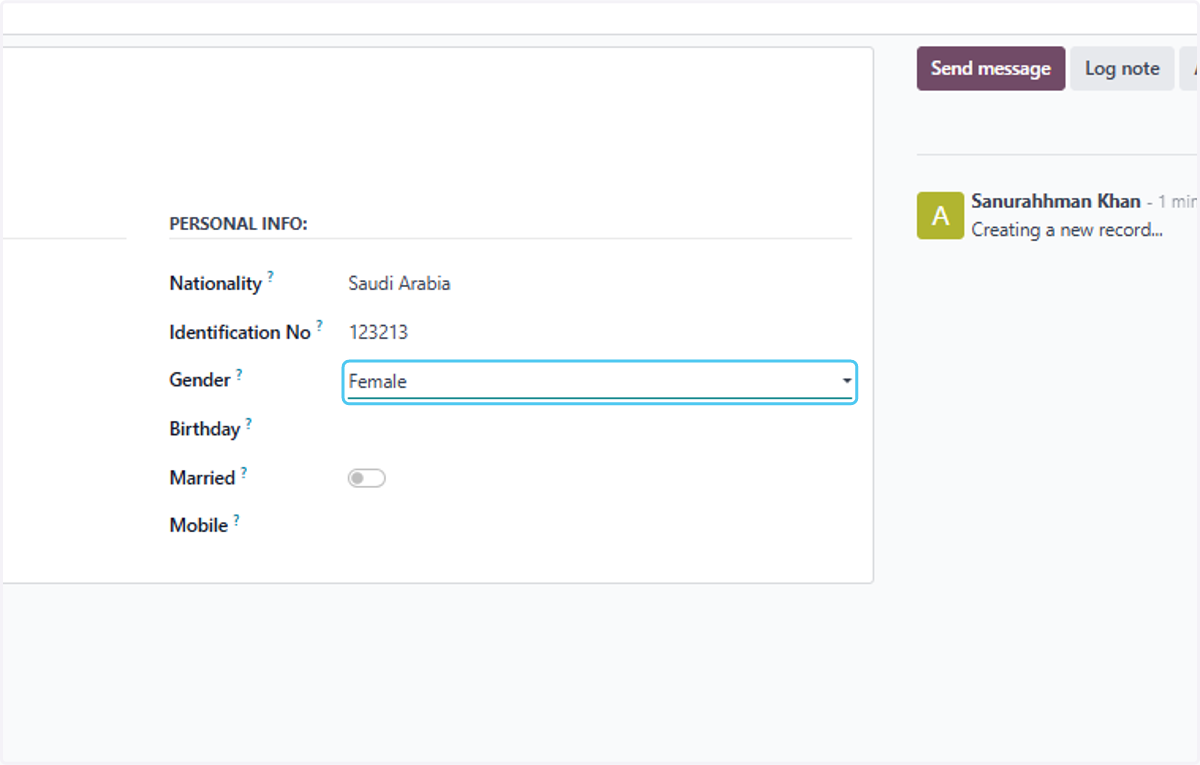Screen dimensions: 1200x765
Task: Click the Identification No label
Action: [x=240, y=333]
